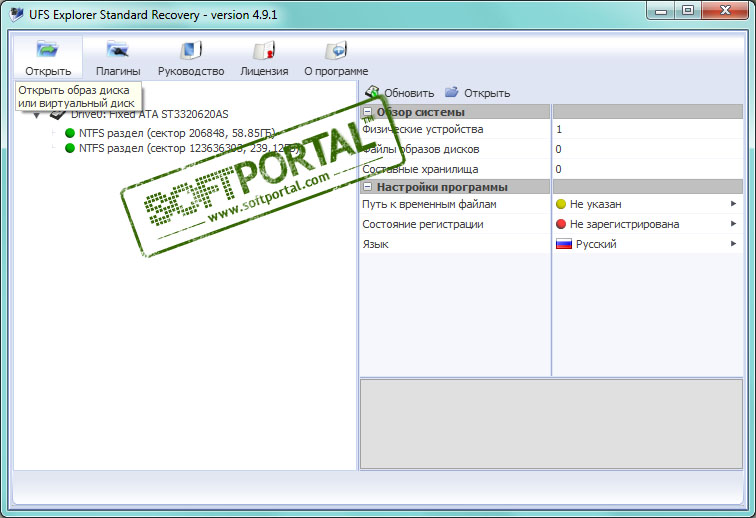Click the Обзор системы header text
Image resolution: width=756 pixels, height=518 pixels.
pos(420,112)
